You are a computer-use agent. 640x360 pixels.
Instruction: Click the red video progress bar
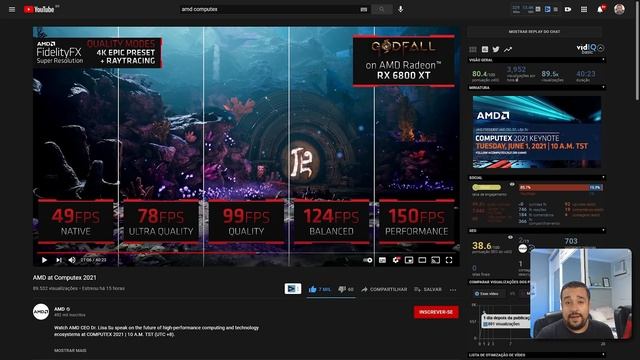(246, 253)
